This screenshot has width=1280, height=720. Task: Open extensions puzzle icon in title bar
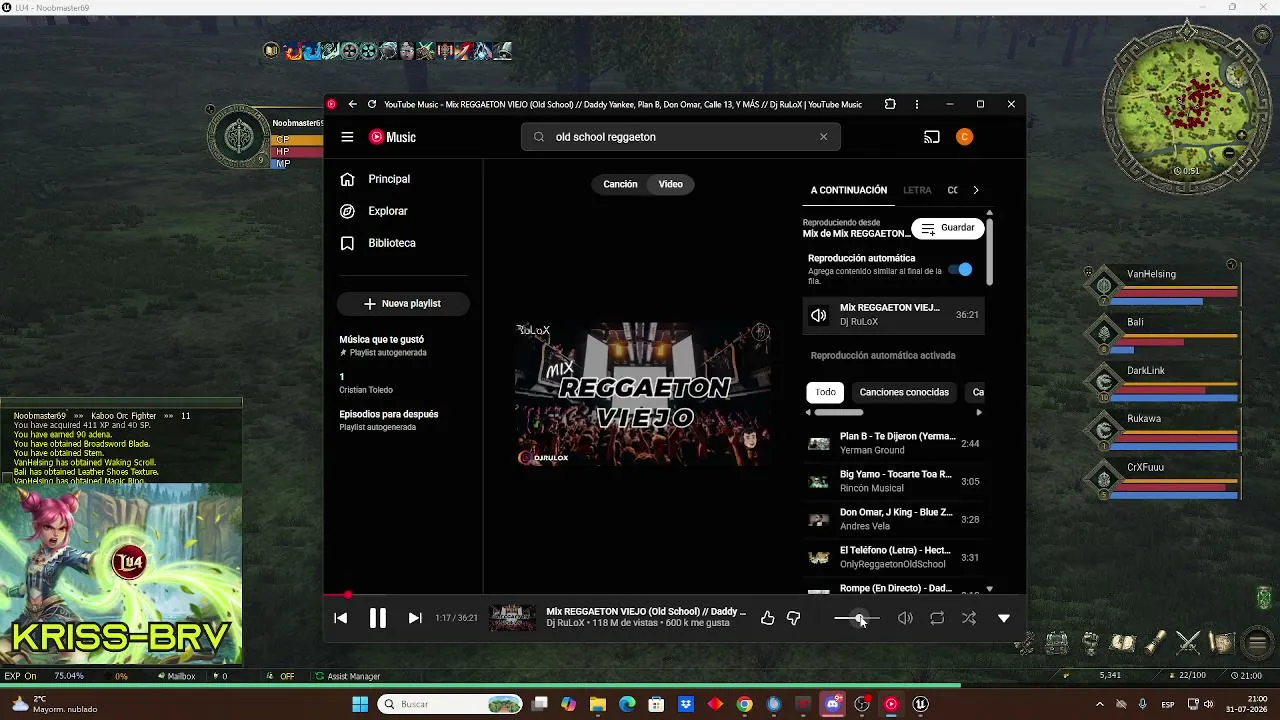tap(890, 104)
